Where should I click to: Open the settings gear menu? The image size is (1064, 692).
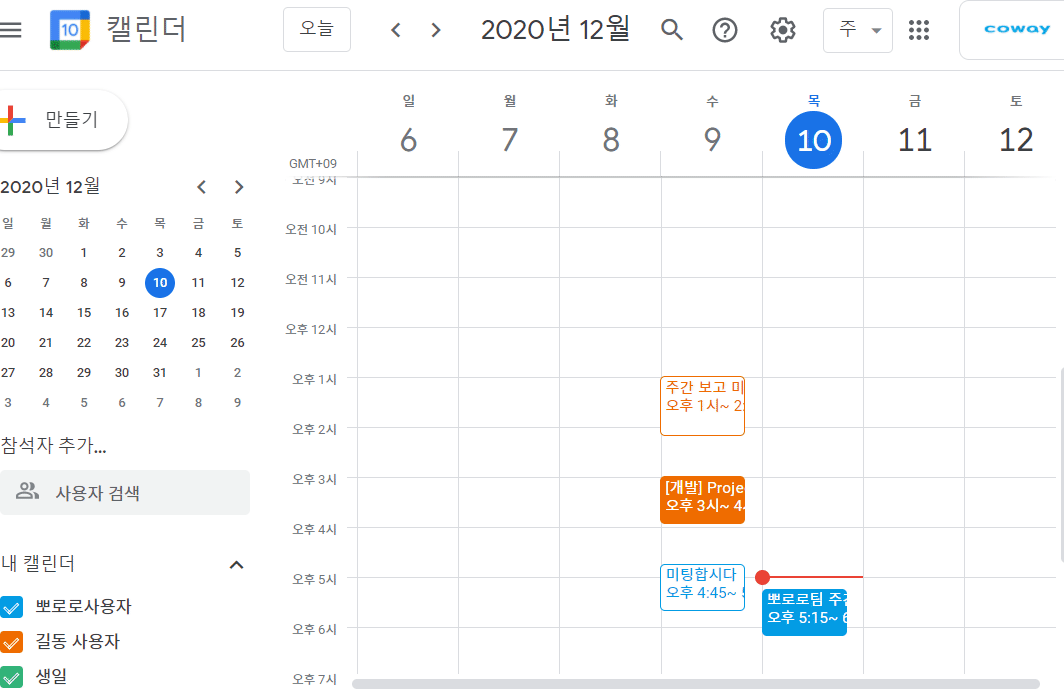coord(782,30)
